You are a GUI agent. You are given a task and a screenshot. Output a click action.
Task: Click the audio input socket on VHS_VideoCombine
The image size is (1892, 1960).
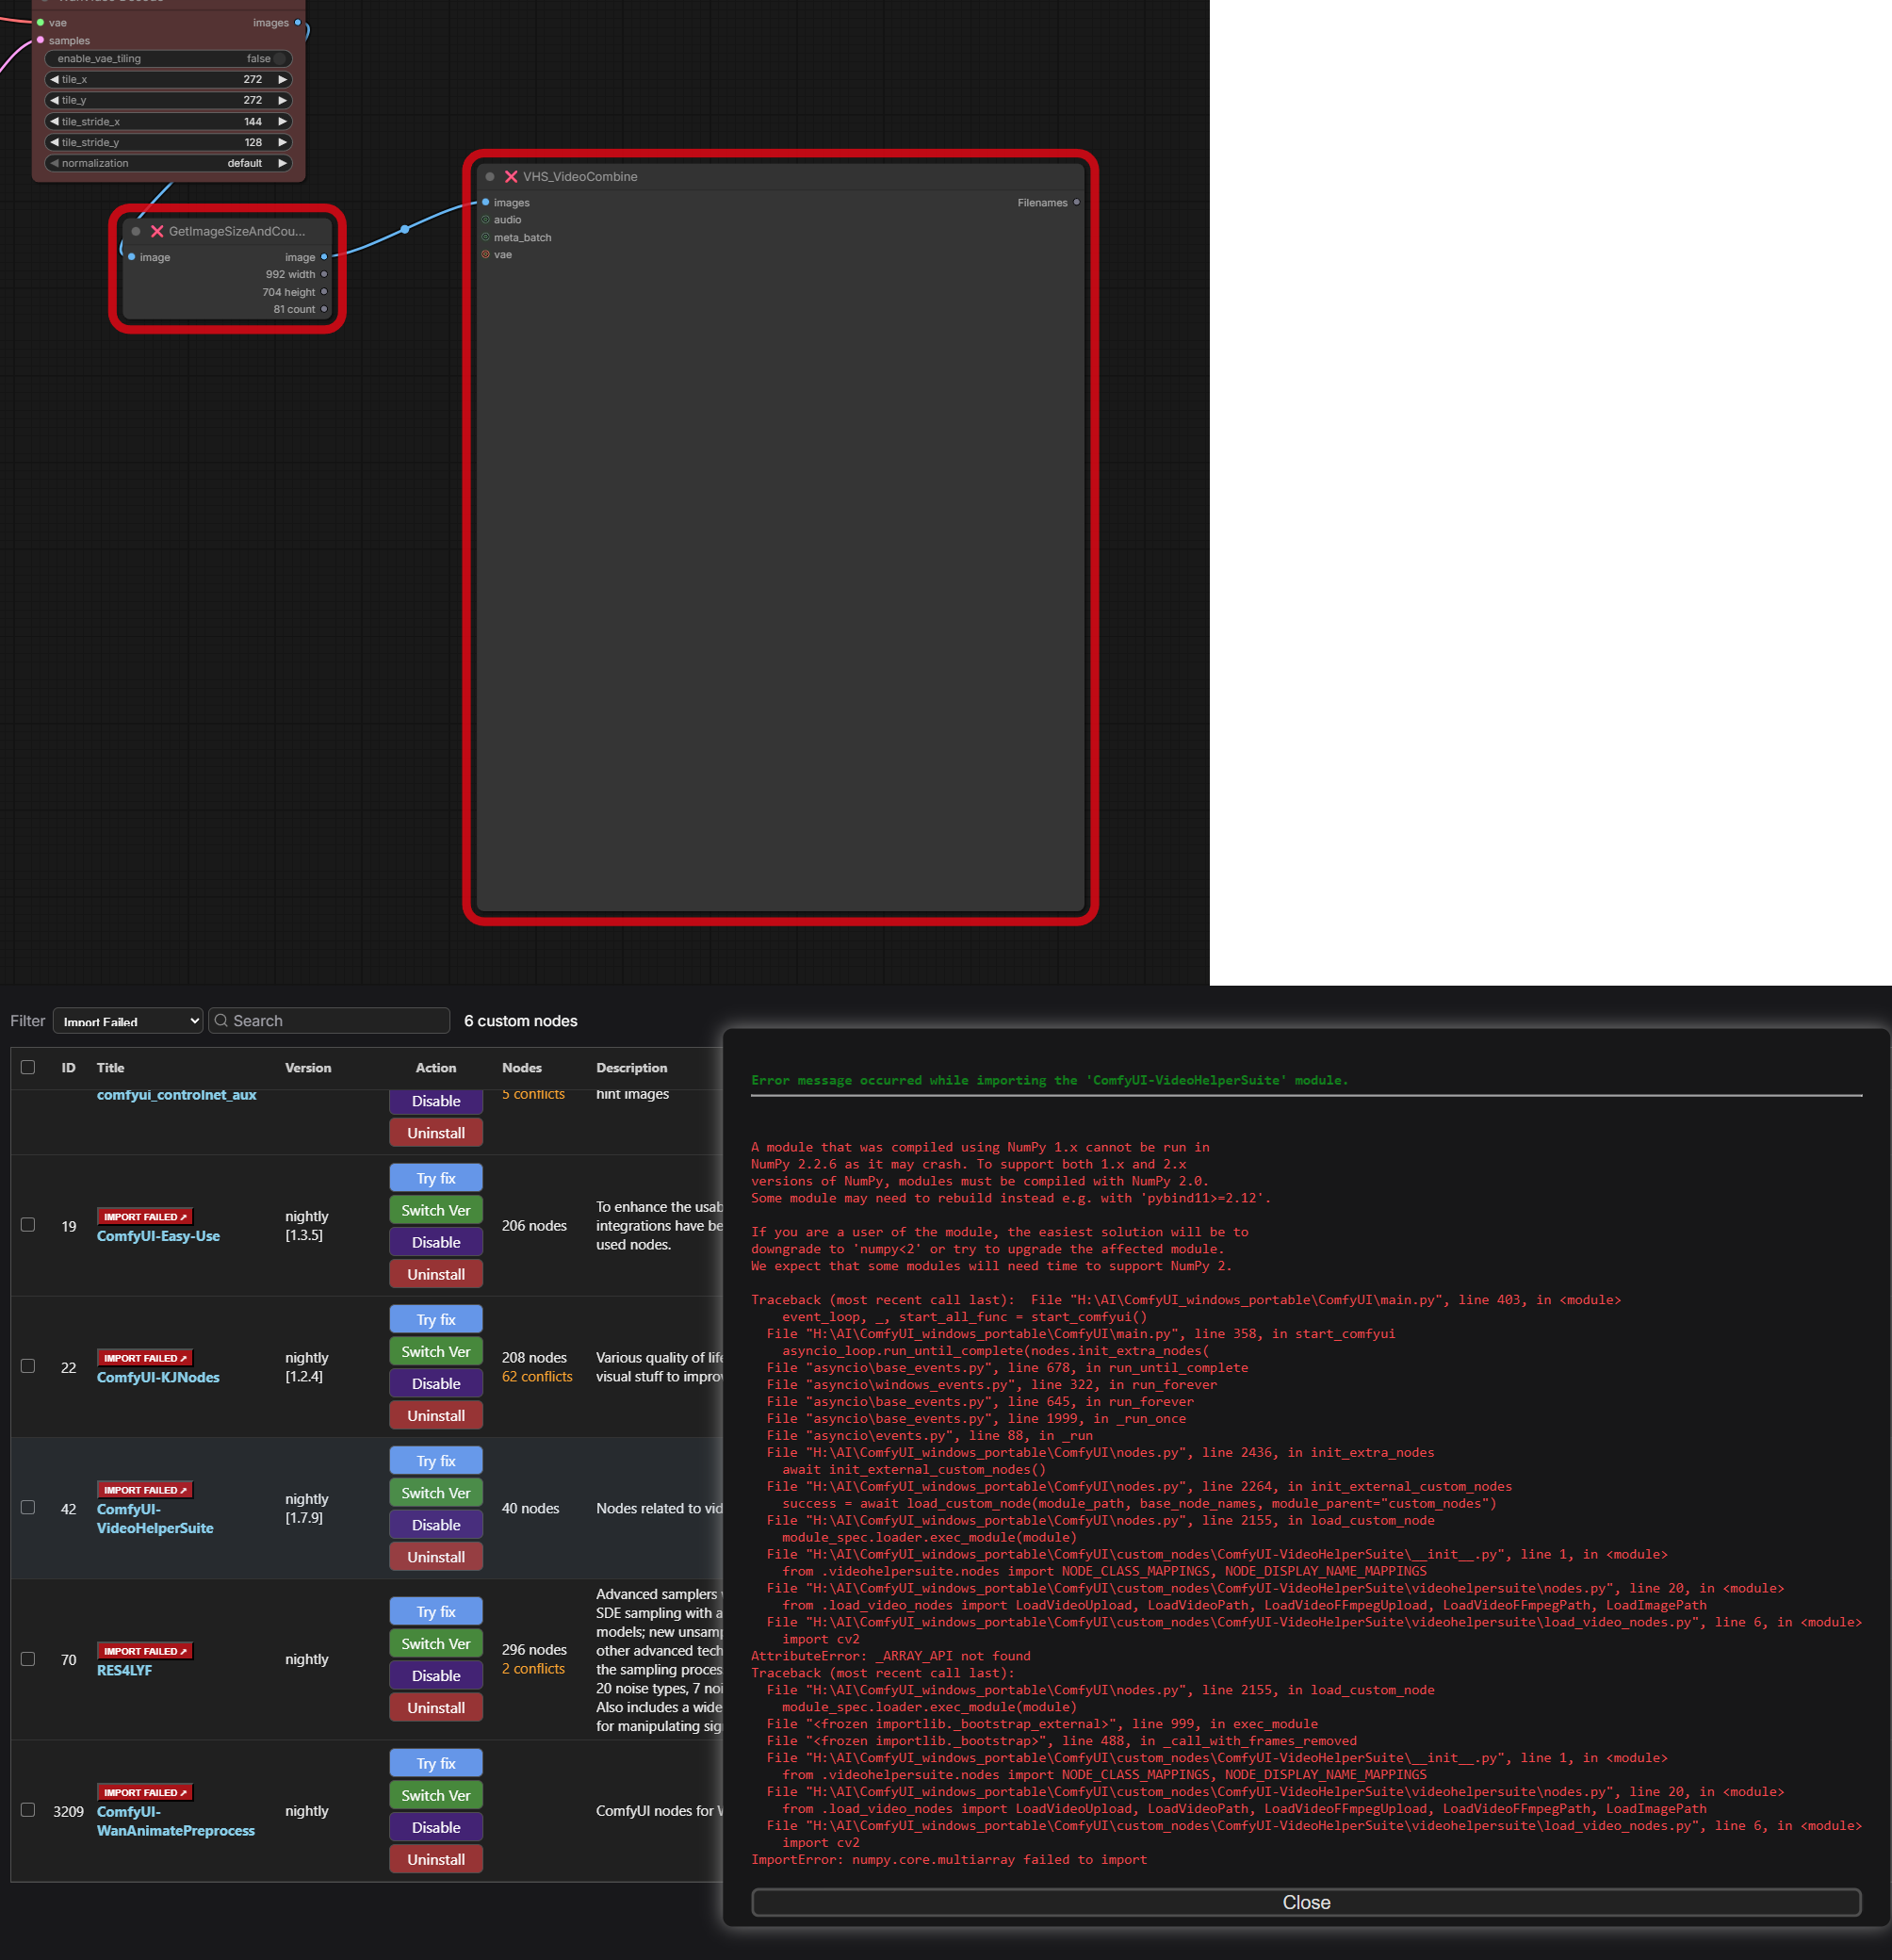[486, 220]
